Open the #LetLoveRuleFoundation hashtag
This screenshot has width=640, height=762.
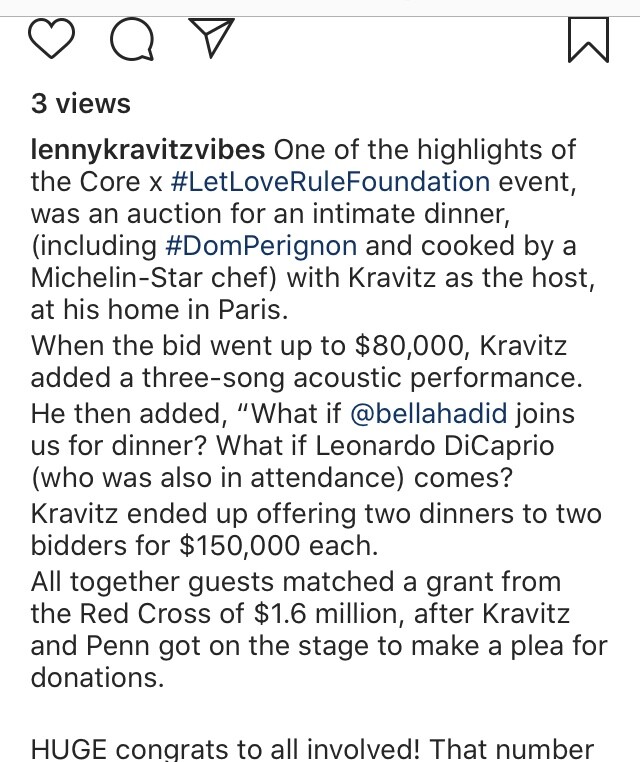330,182
